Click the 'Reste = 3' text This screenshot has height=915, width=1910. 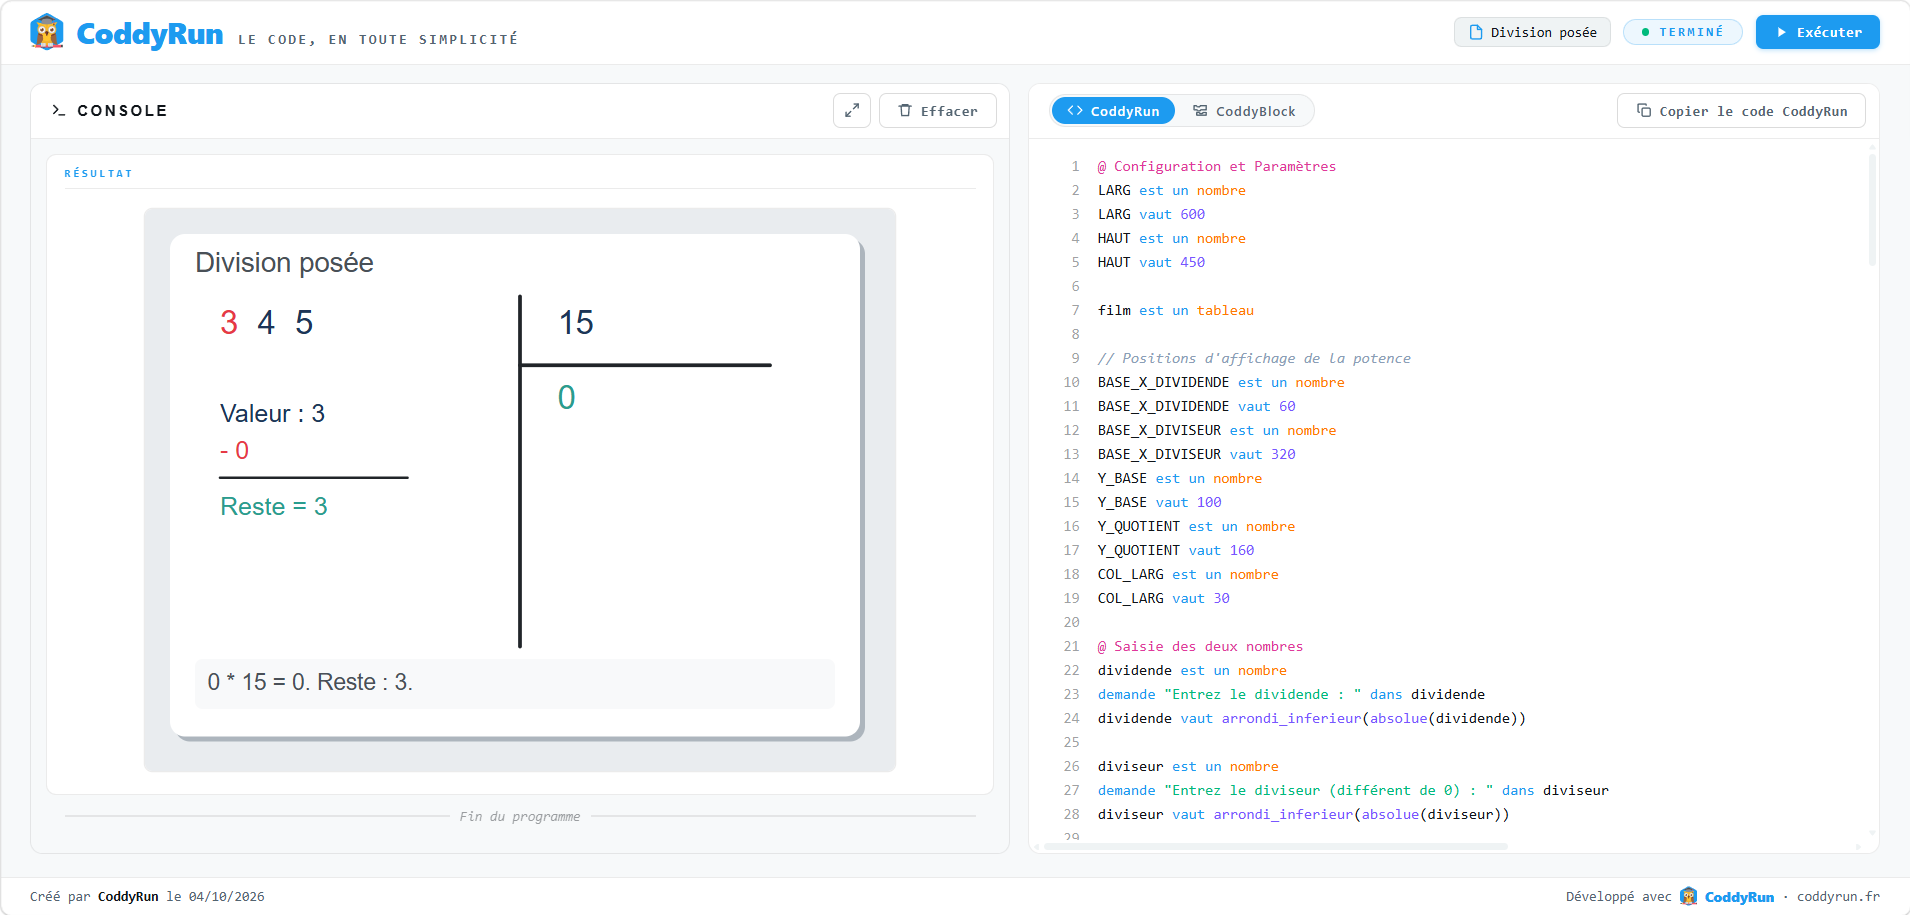[x=274, y=506]
